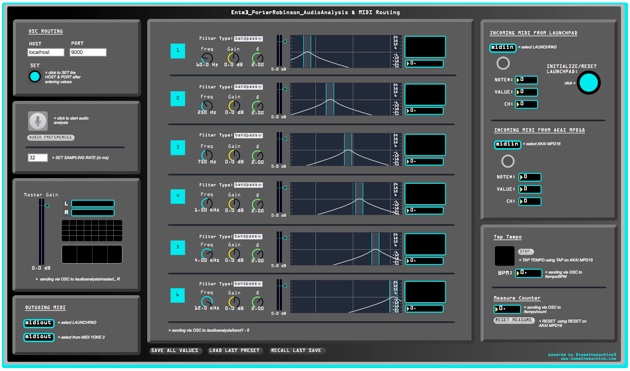Click the HOST field showing localhost

pyautogui.click(x=46, y=52)
